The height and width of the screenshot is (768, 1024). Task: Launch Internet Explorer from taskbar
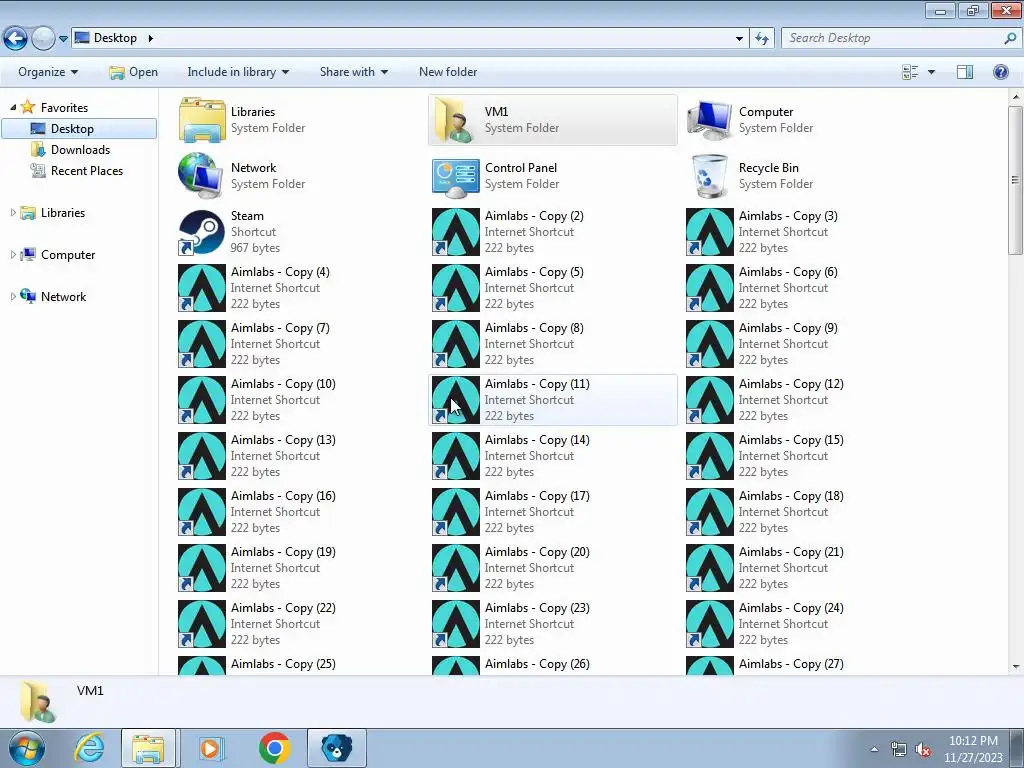tap(89, 748)
